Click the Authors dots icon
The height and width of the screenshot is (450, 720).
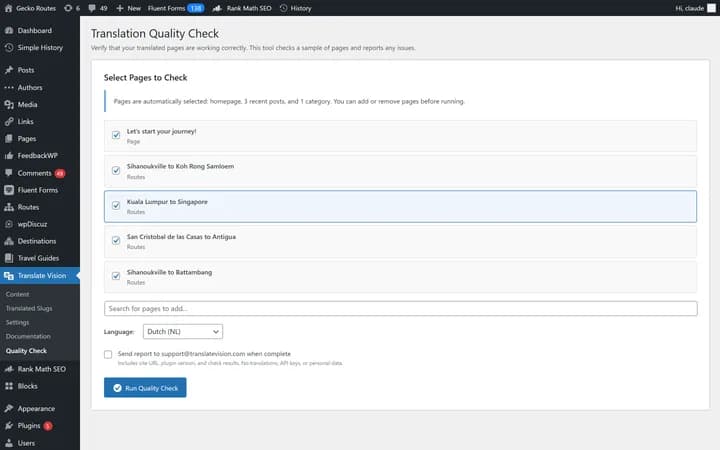9,87
